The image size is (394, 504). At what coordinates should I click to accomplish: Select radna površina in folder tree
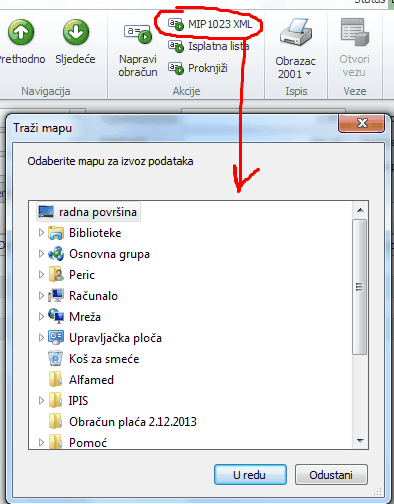click(x=88, y=212)
